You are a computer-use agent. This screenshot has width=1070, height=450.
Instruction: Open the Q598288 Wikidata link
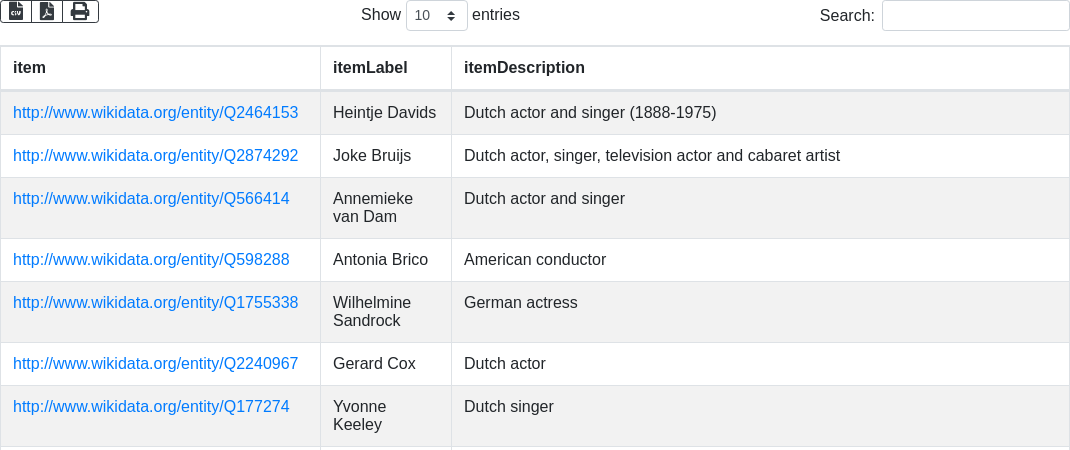pos(151,260)
